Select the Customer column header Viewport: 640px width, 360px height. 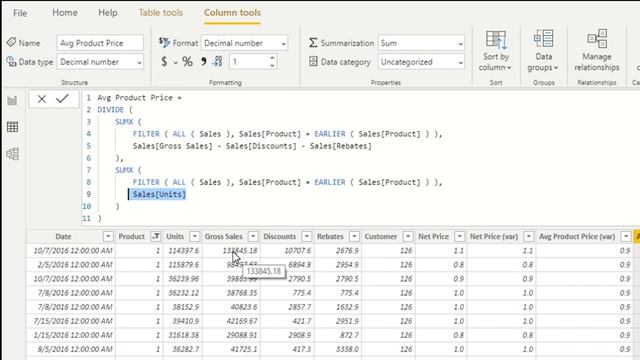pos(380,236)
